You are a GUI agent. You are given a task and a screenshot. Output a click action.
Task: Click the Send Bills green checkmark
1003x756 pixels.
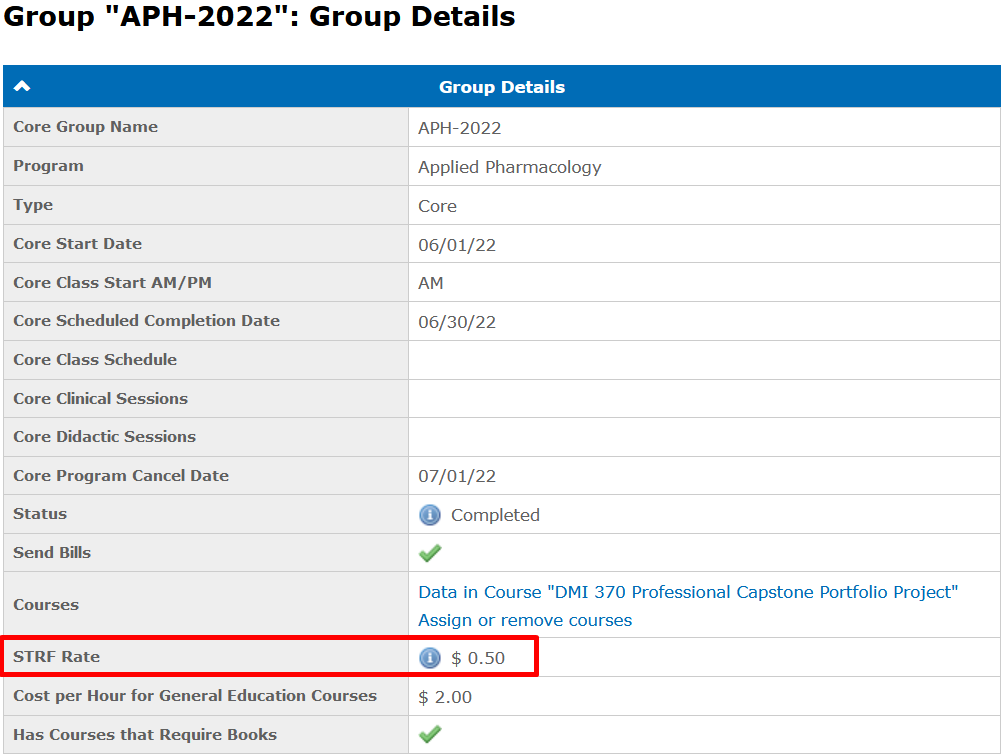pyautogui.click(x=430, y=553)
